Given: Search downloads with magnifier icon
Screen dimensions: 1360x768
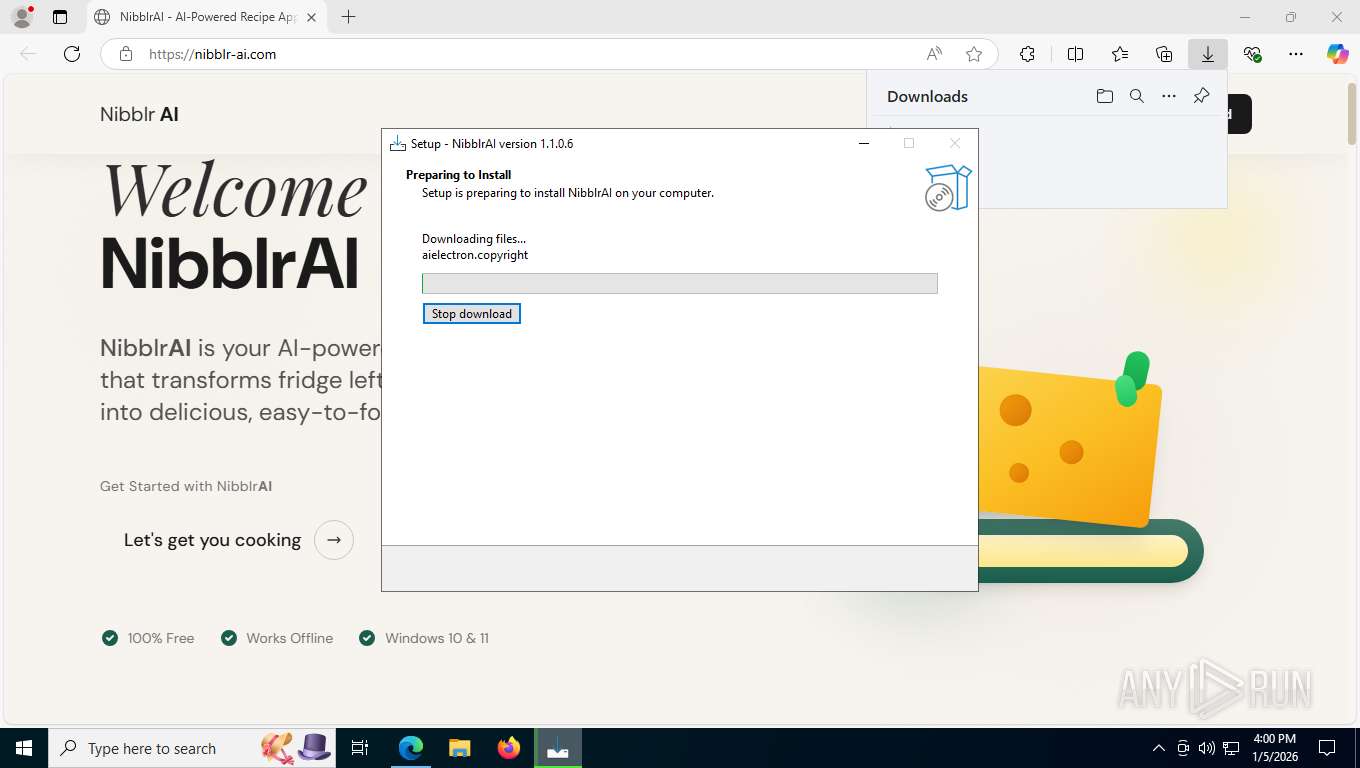Looking at the screenshot, I should coord(1136,96).
